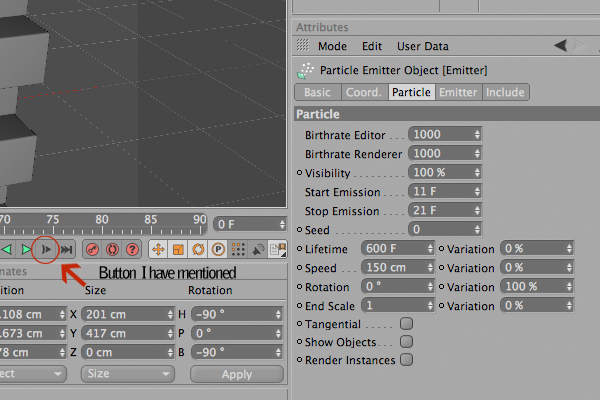Click the green Play Forwards button
Screen dimensions: 600x400
pos(26,250)
